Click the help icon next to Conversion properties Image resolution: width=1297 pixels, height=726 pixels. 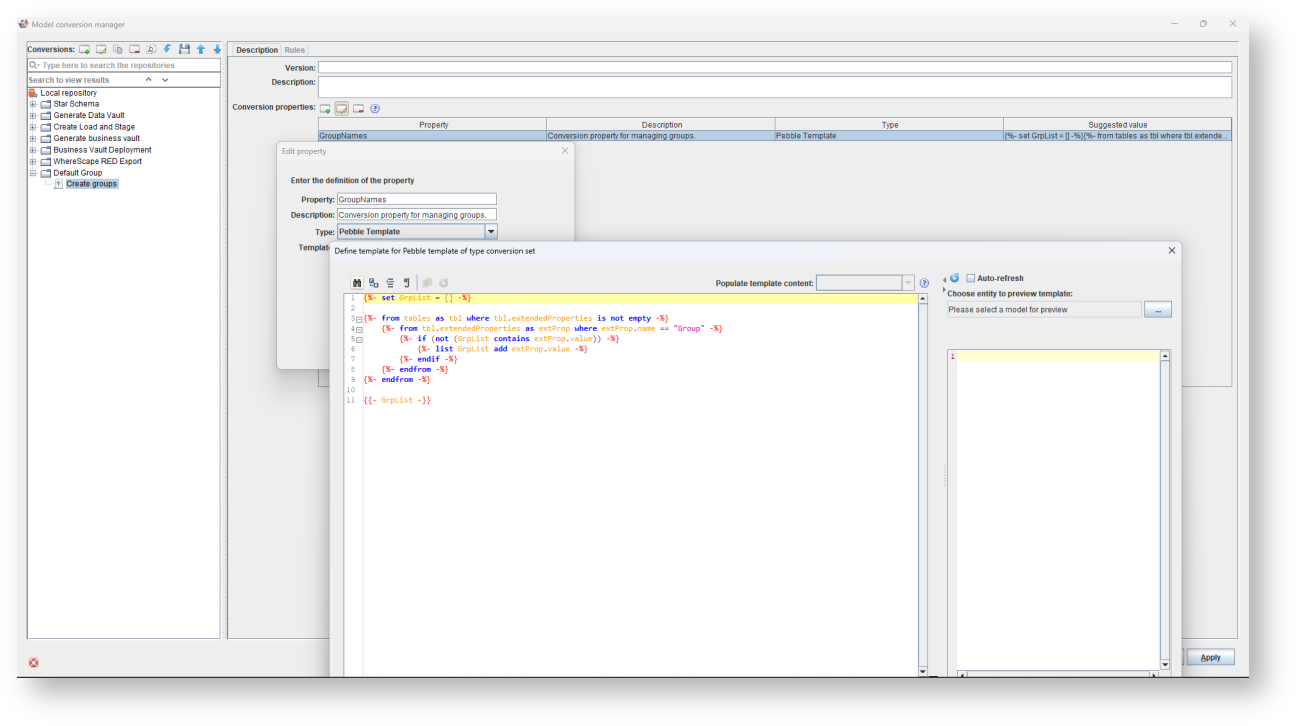(x=375, y=108)
